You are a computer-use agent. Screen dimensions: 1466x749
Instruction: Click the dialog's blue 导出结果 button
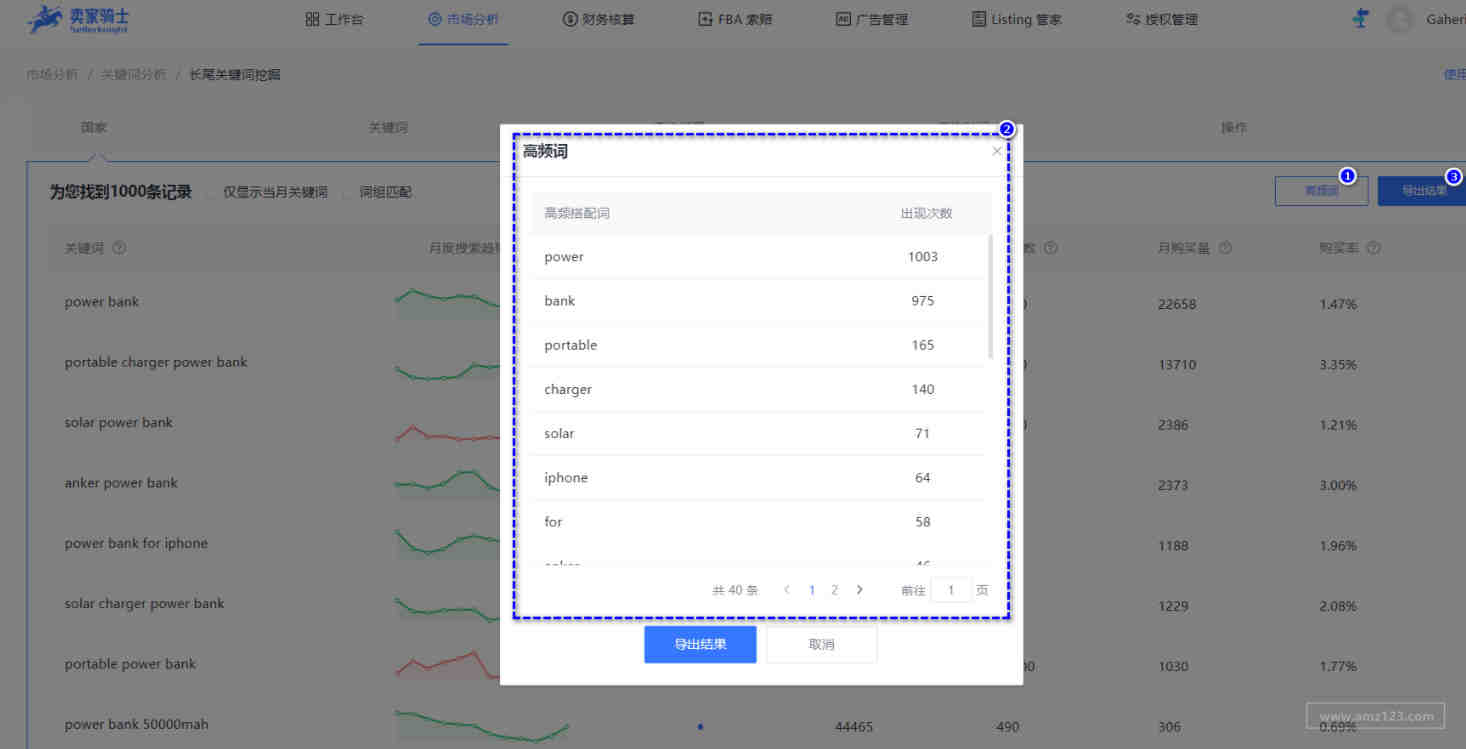700,644
